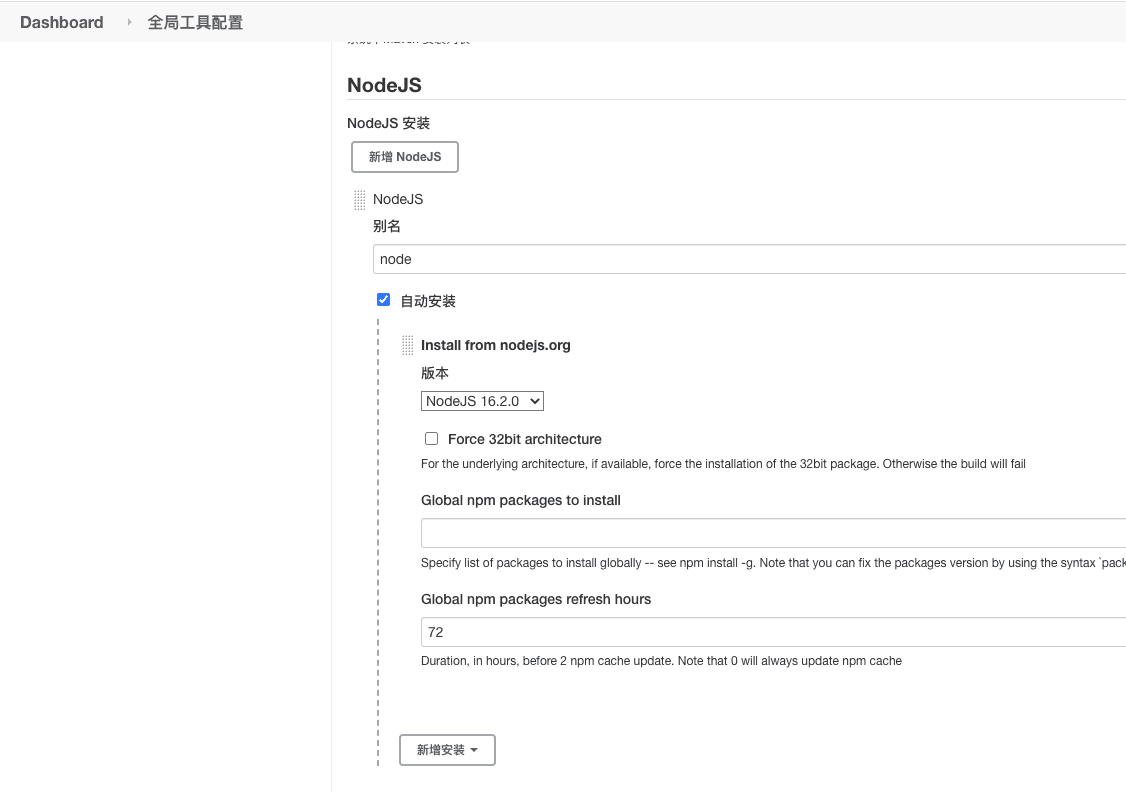Click the Global npm packages to install label
Image resolution: width=1126 pixels, height=792 pixels.
tap(521, 500)
